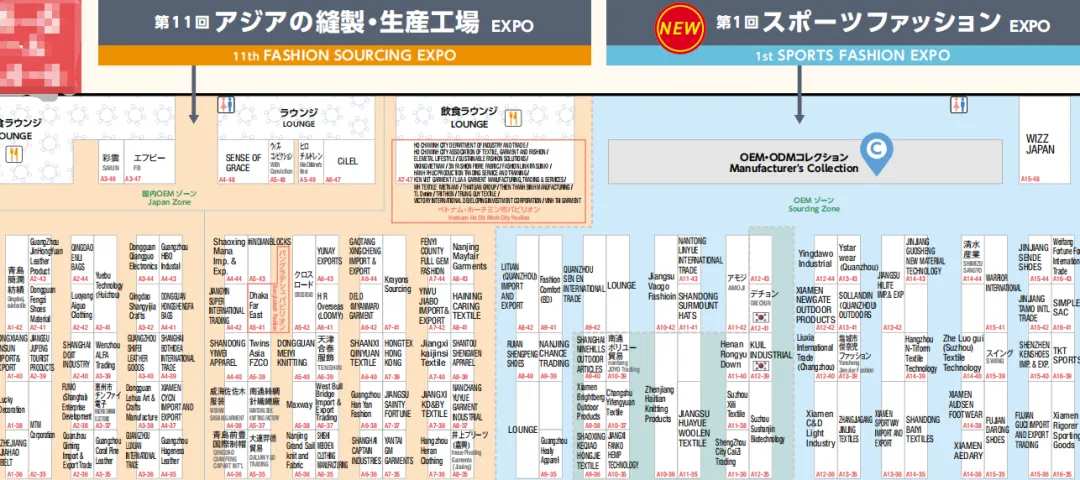Open OEM・ODMコレクション Manufacturer's Collection area

pyautogui.click(x=805, y=162)
